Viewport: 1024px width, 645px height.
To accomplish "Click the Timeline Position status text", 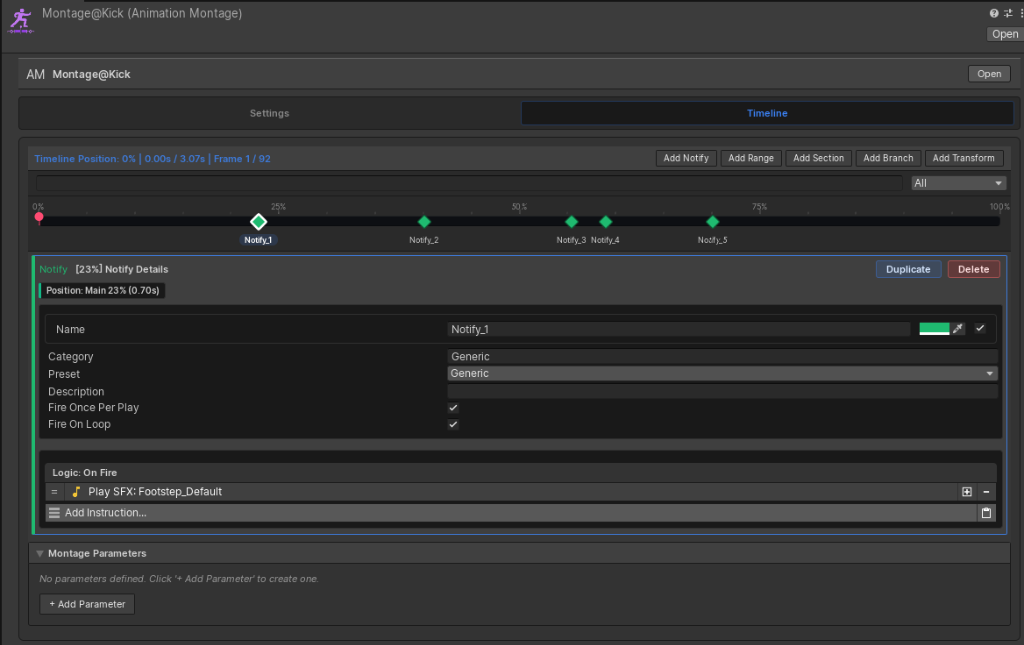I will coord(152,159).
